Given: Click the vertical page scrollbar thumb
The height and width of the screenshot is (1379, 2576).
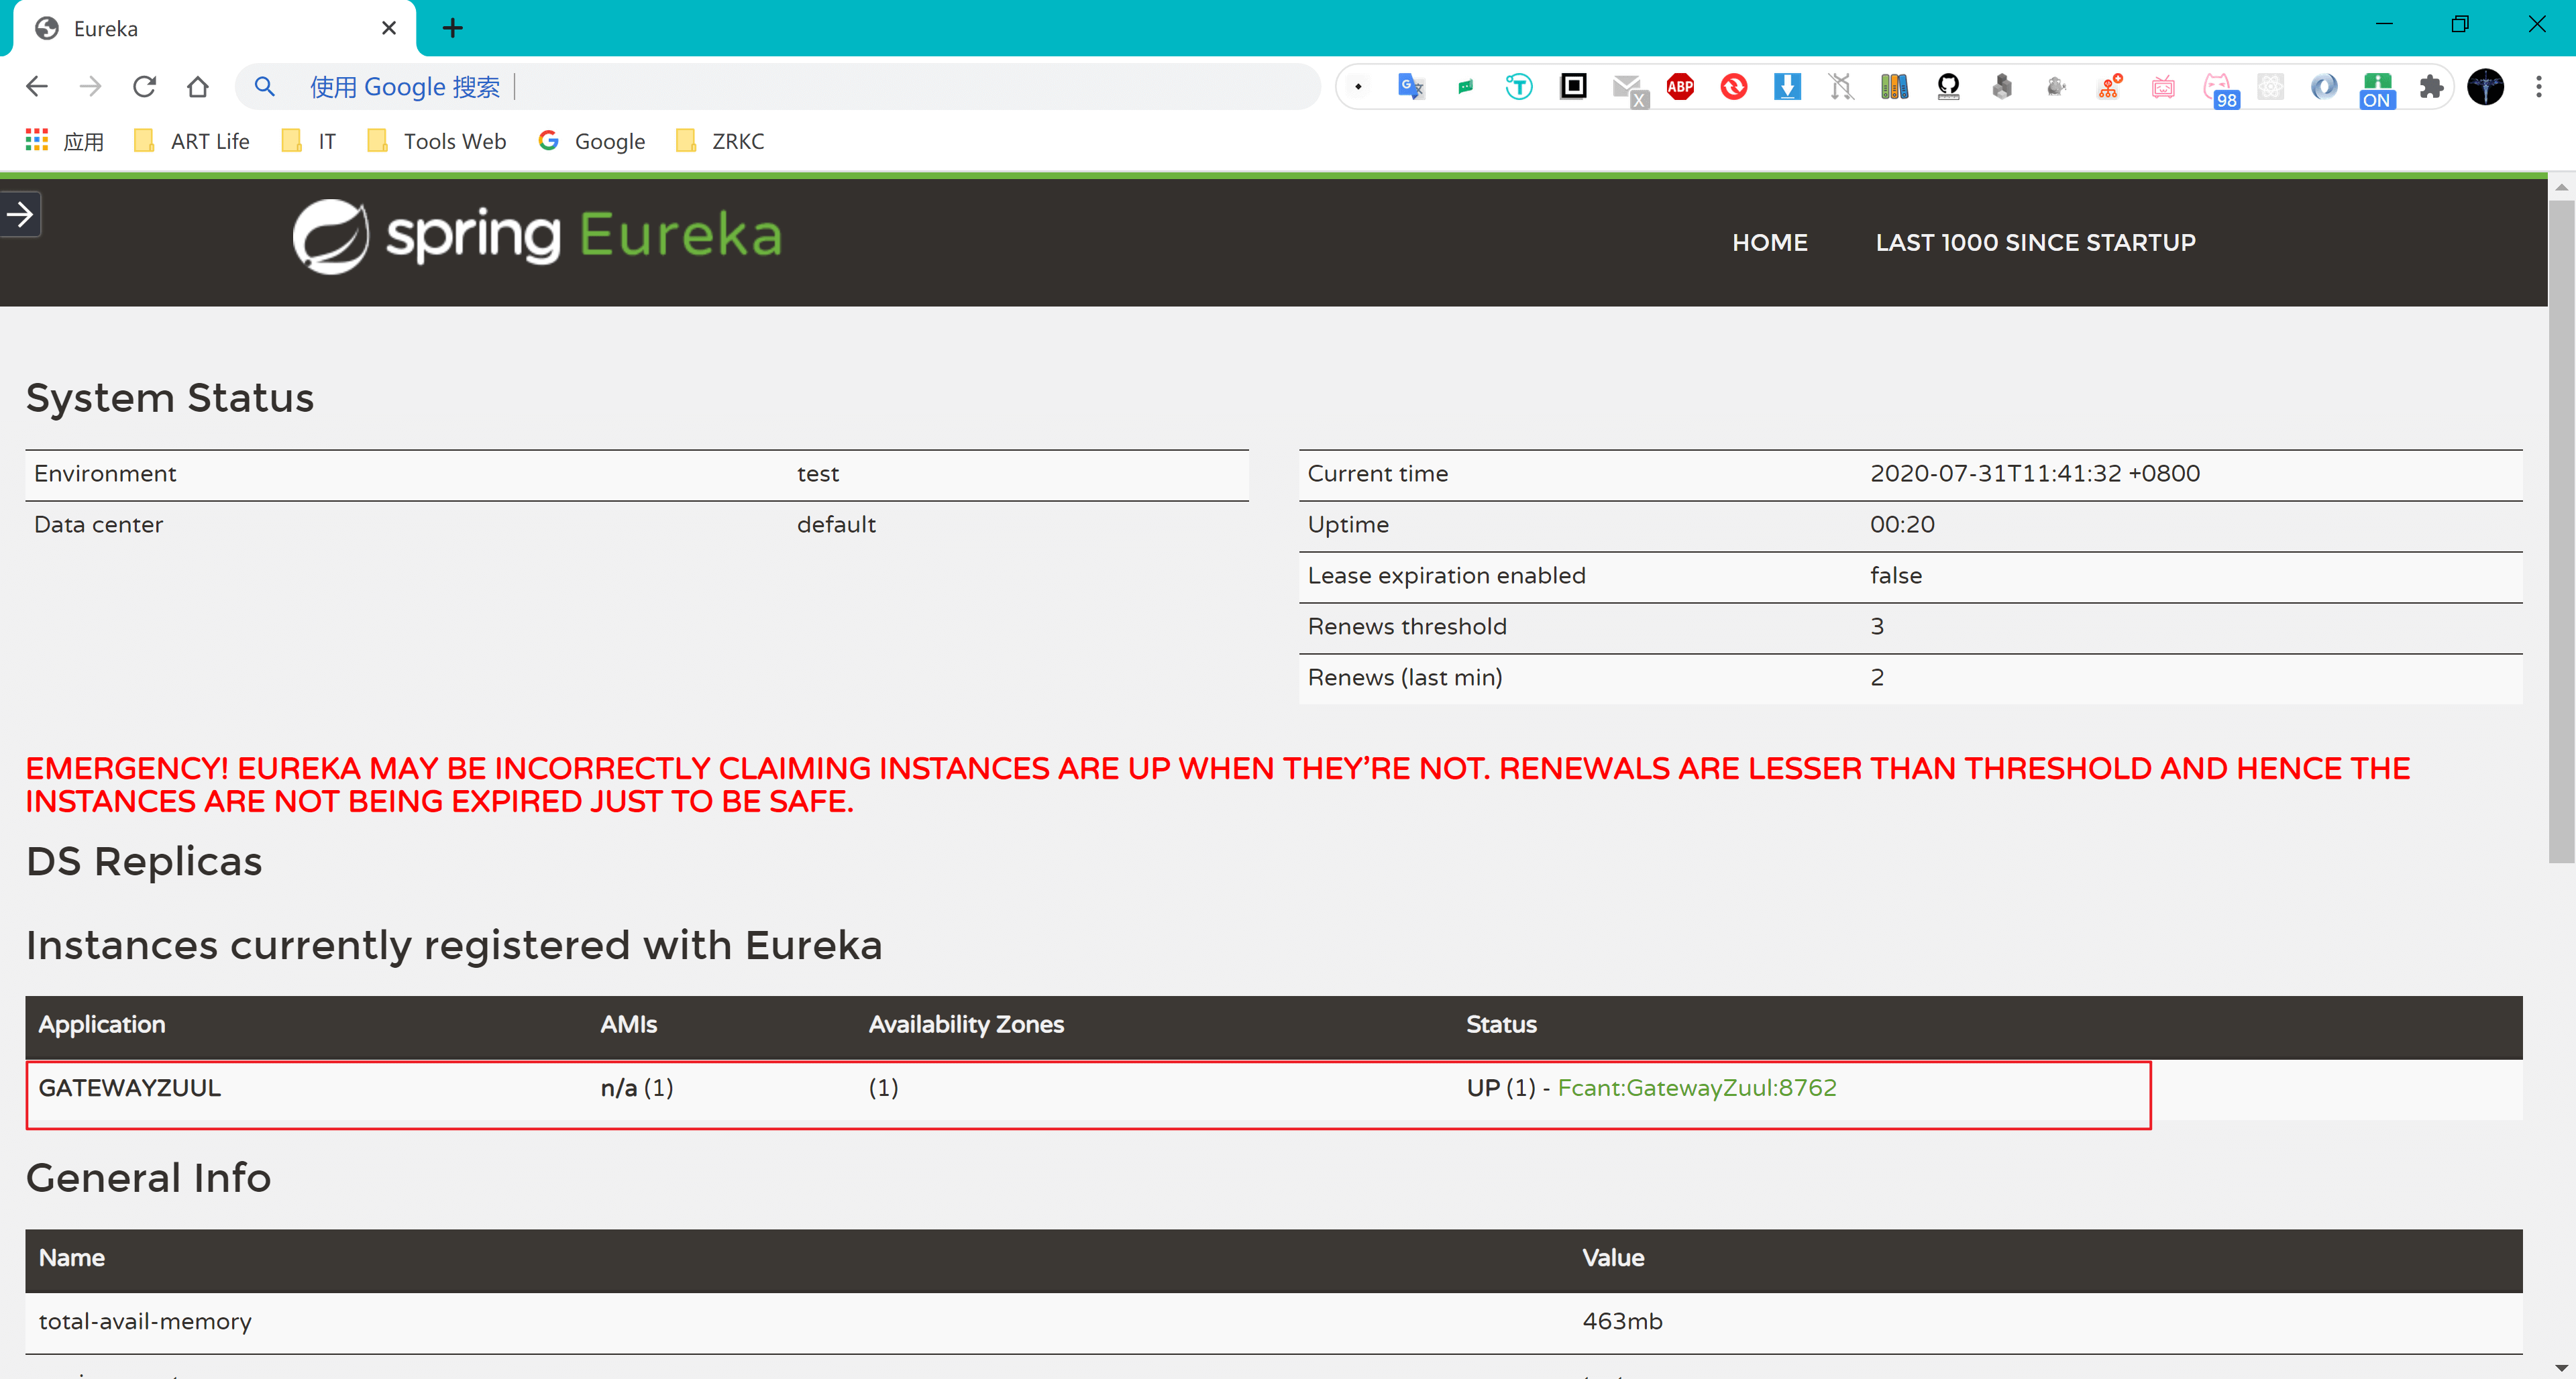Looking at the screenshot, I should 2561,530.
